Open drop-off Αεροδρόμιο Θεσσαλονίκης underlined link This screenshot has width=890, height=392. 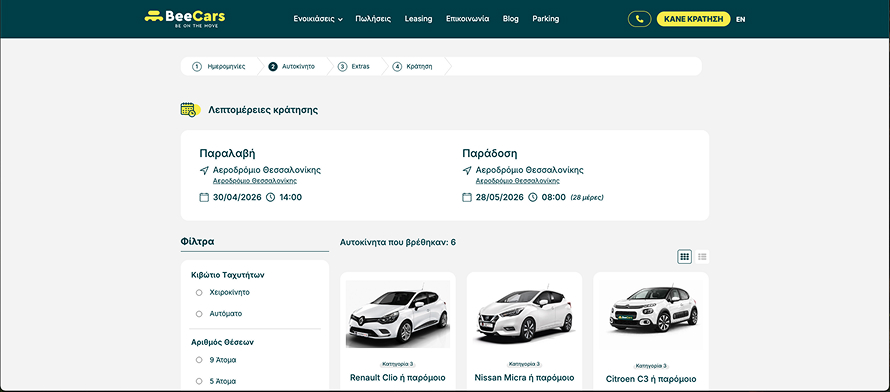pos(518,181)
